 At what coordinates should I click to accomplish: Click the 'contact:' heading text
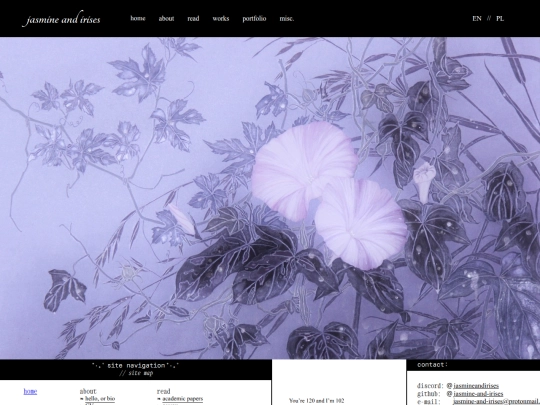pyautogui.click(x=433, y=365)
